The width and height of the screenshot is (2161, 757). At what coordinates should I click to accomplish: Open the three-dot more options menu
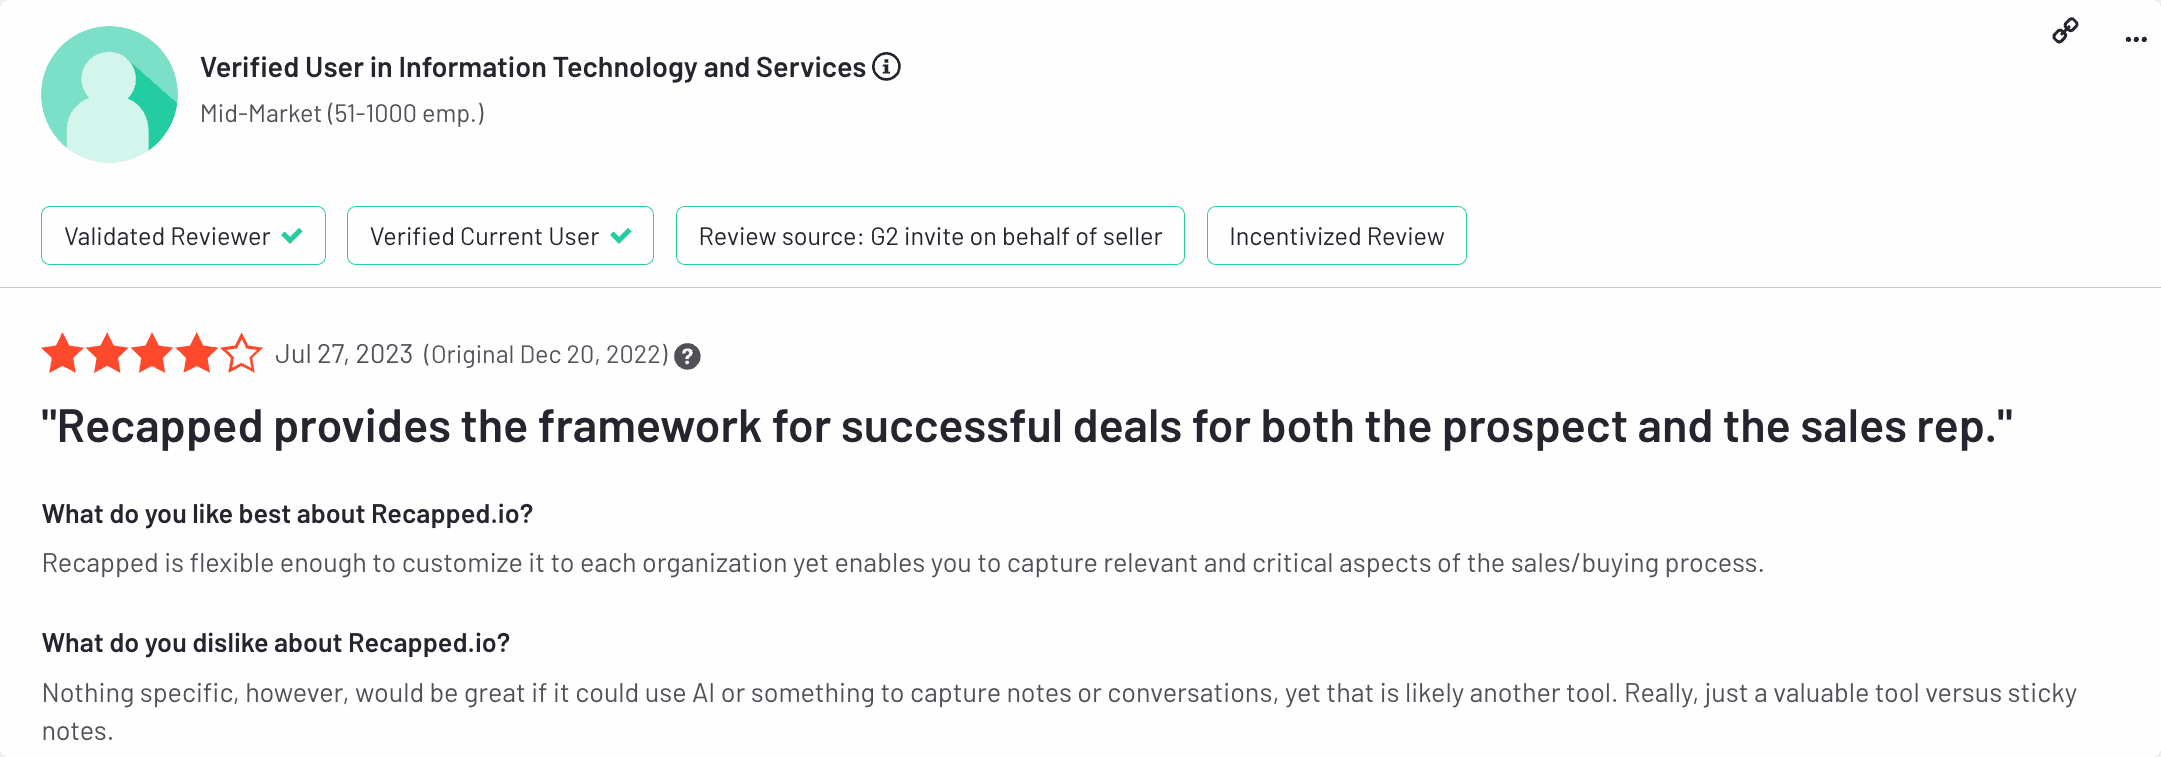[x=2136, y=40]
